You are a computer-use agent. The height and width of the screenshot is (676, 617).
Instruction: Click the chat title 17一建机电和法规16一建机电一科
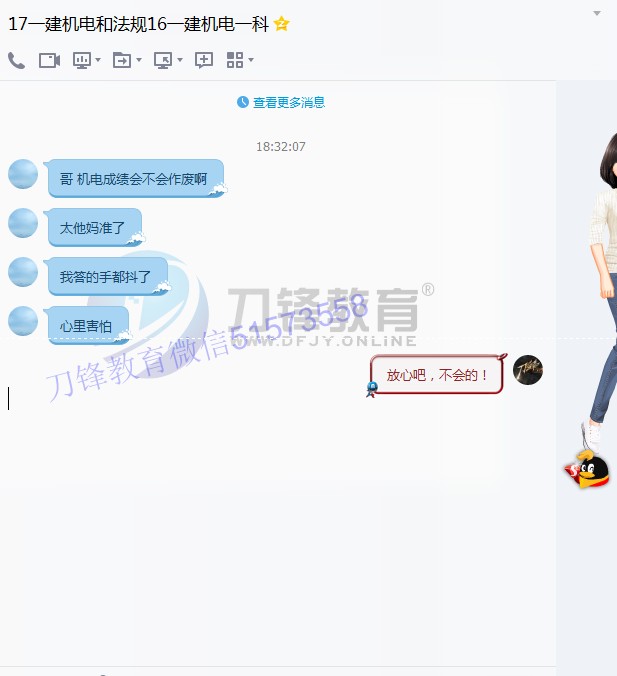(138, 24)
